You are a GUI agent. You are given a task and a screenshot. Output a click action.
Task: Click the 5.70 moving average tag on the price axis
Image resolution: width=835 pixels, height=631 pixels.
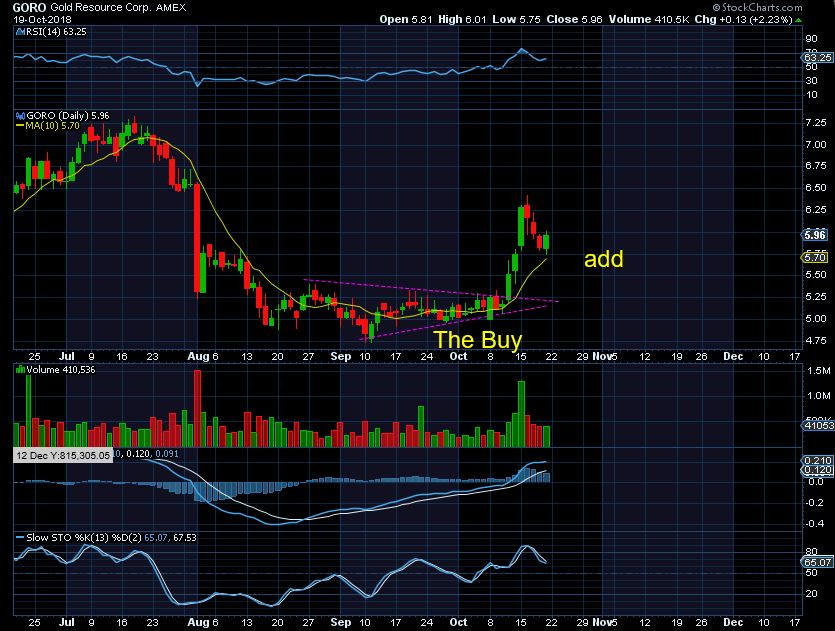click(x=815, y=258)
